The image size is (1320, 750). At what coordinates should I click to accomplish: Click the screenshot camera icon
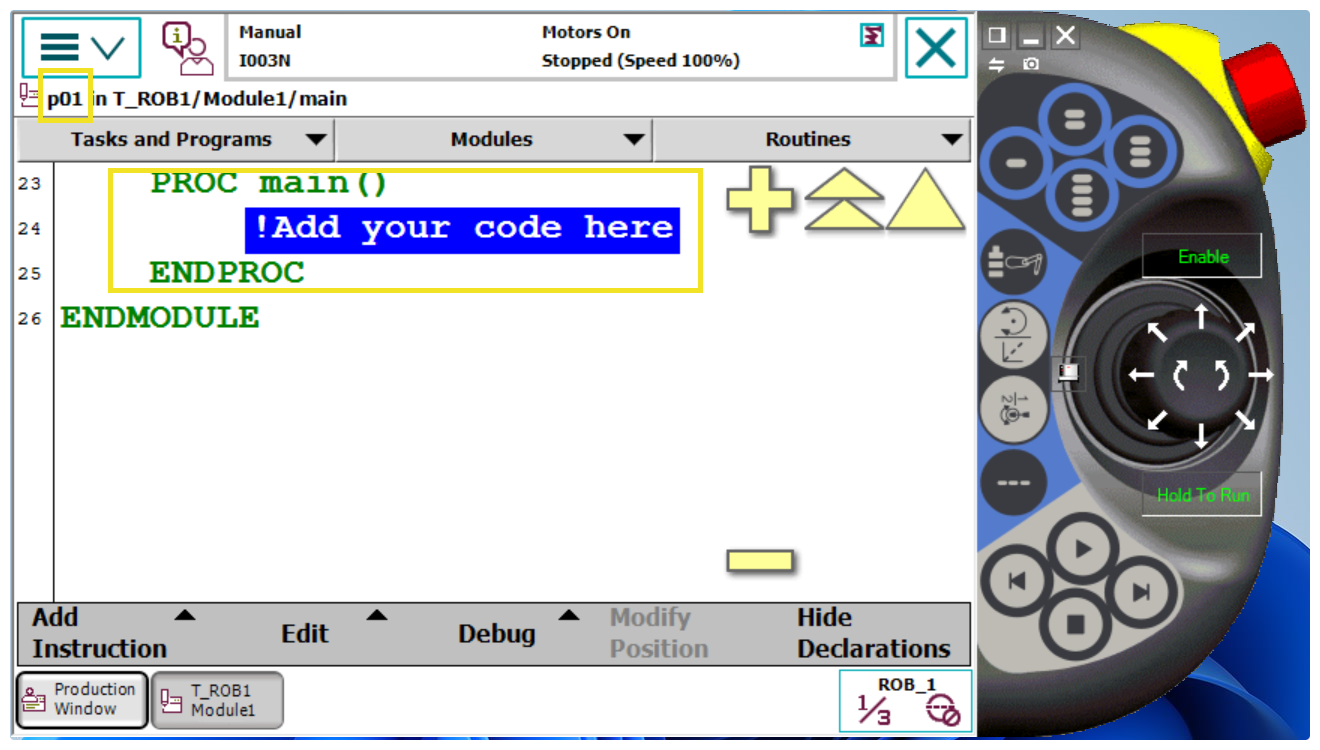tap(1031, 64)
